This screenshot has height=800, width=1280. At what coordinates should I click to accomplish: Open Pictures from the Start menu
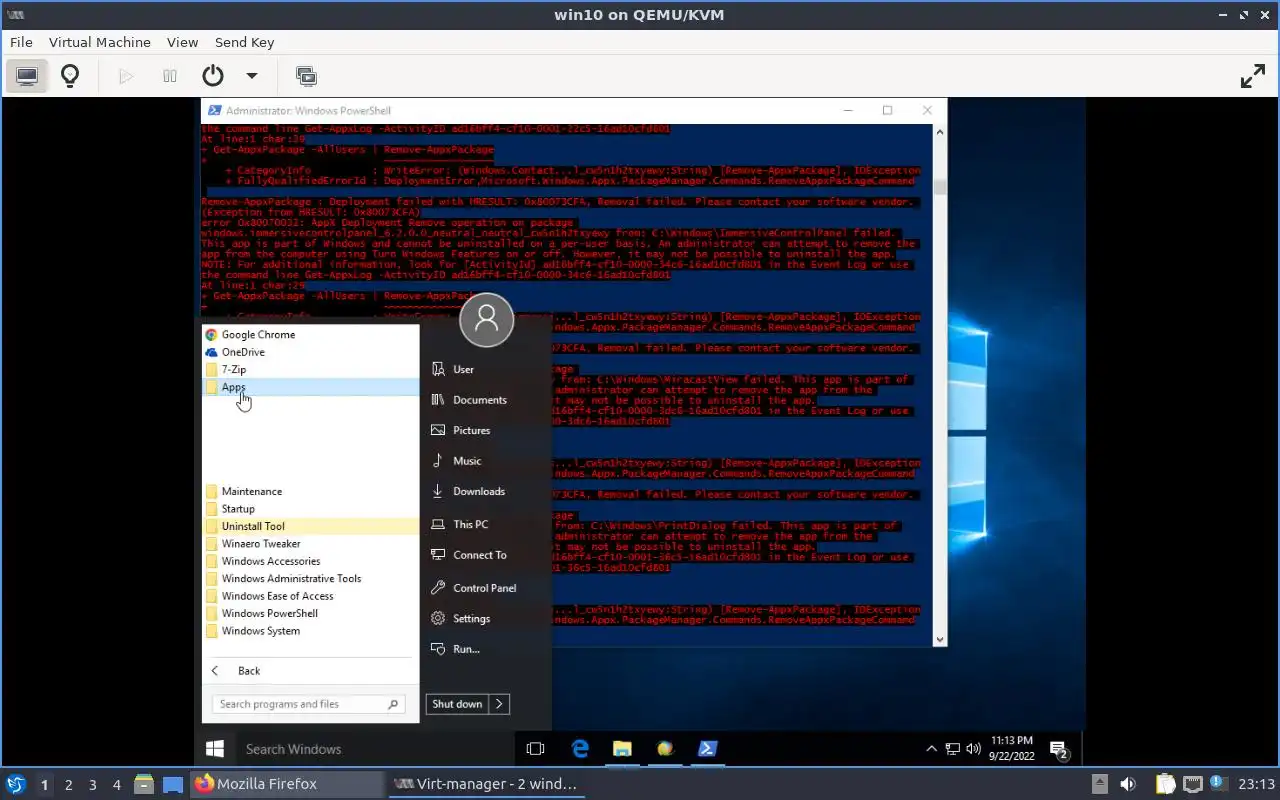click(486, 430)
